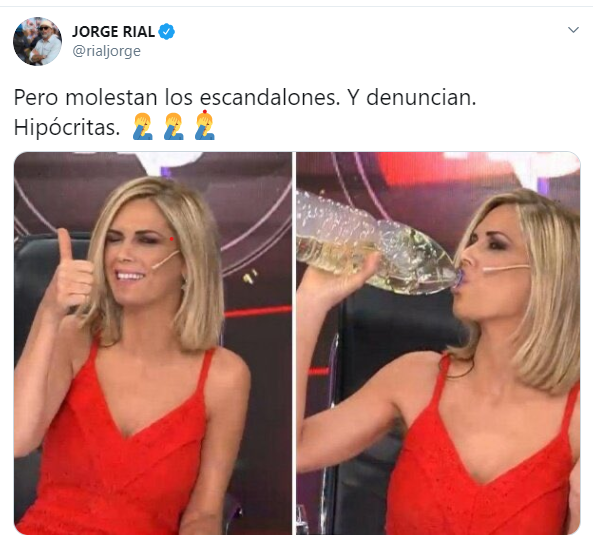The image size is (593, 535).
Task: Open the right photo with the bottle
Action: click(x=438, y=343)
